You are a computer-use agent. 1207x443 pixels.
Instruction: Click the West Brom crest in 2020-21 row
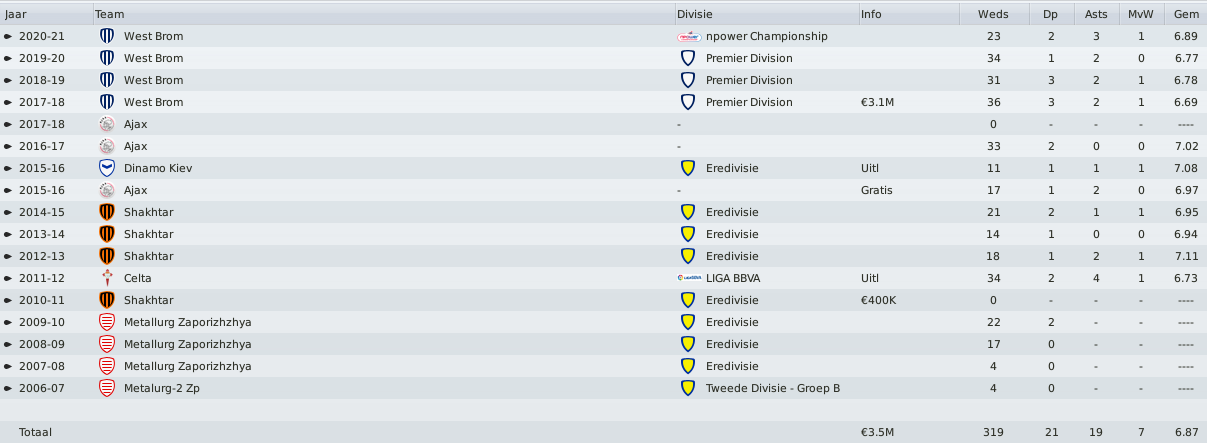pos(107,36)
